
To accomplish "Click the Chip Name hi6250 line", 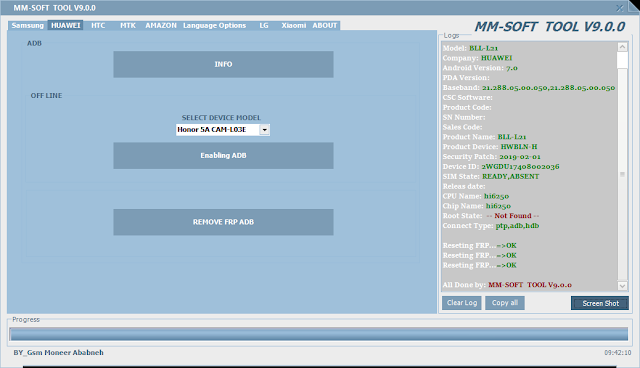I will pyautogui.click(x=476, y=206).
